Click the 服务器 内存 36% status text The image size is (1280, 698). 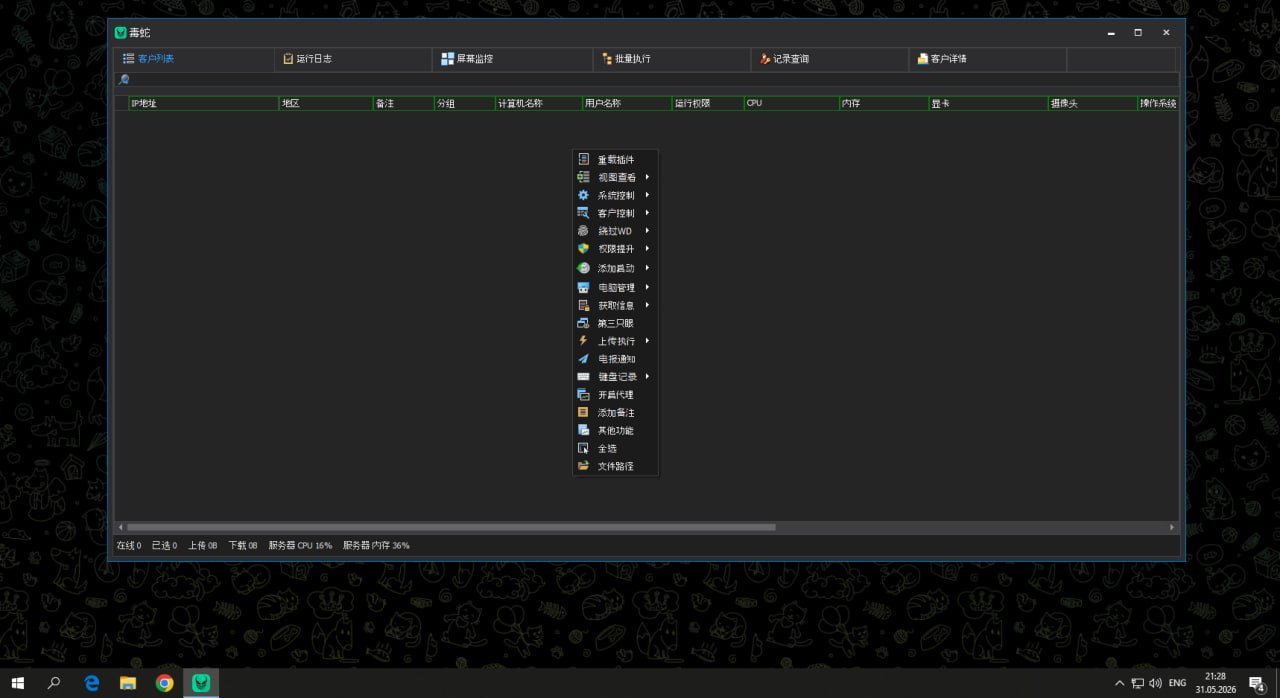tap(376, 546)
